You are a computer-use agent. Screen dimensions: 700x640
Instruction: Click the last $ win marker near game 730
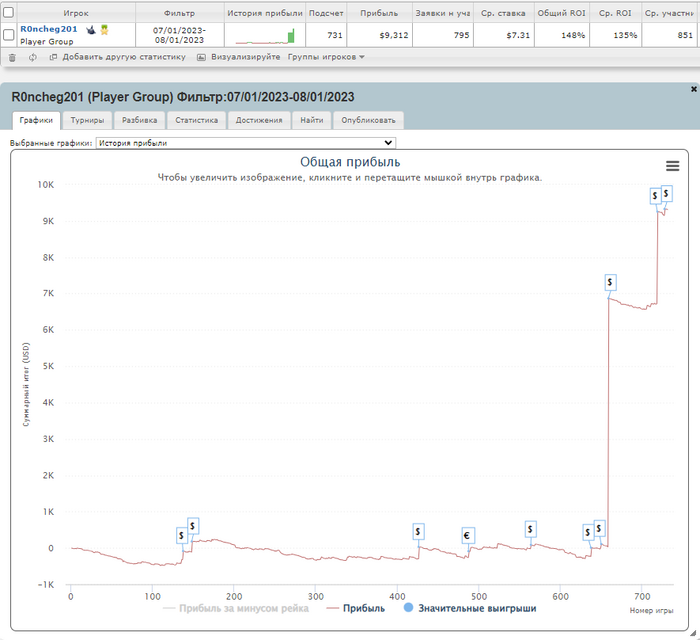(x=666, y=193)
